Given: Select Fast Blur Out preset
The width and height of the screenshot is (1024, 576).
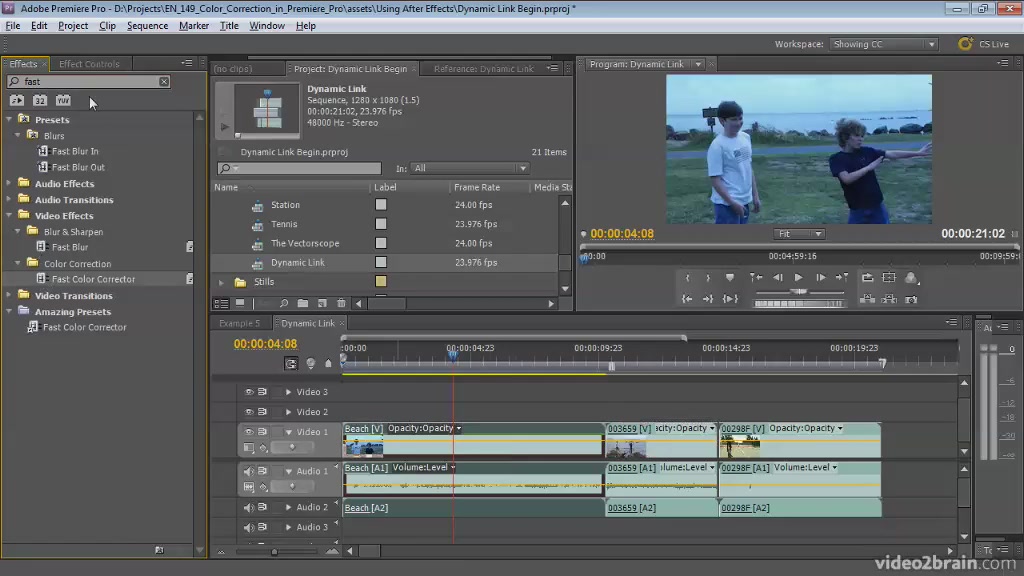Looking at the screenshot, I should click(78, 167).
